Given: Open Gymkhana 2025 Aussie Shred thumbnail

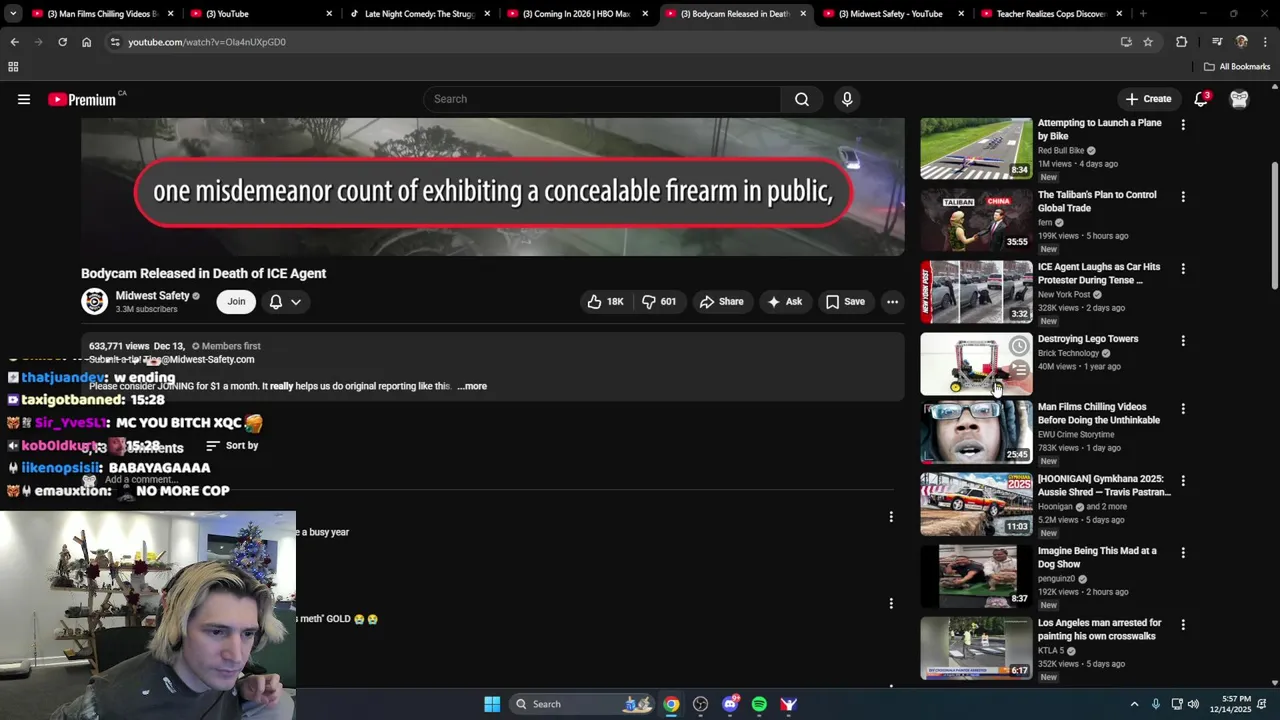Looking at the screenshot, I should tap(976, 504).
